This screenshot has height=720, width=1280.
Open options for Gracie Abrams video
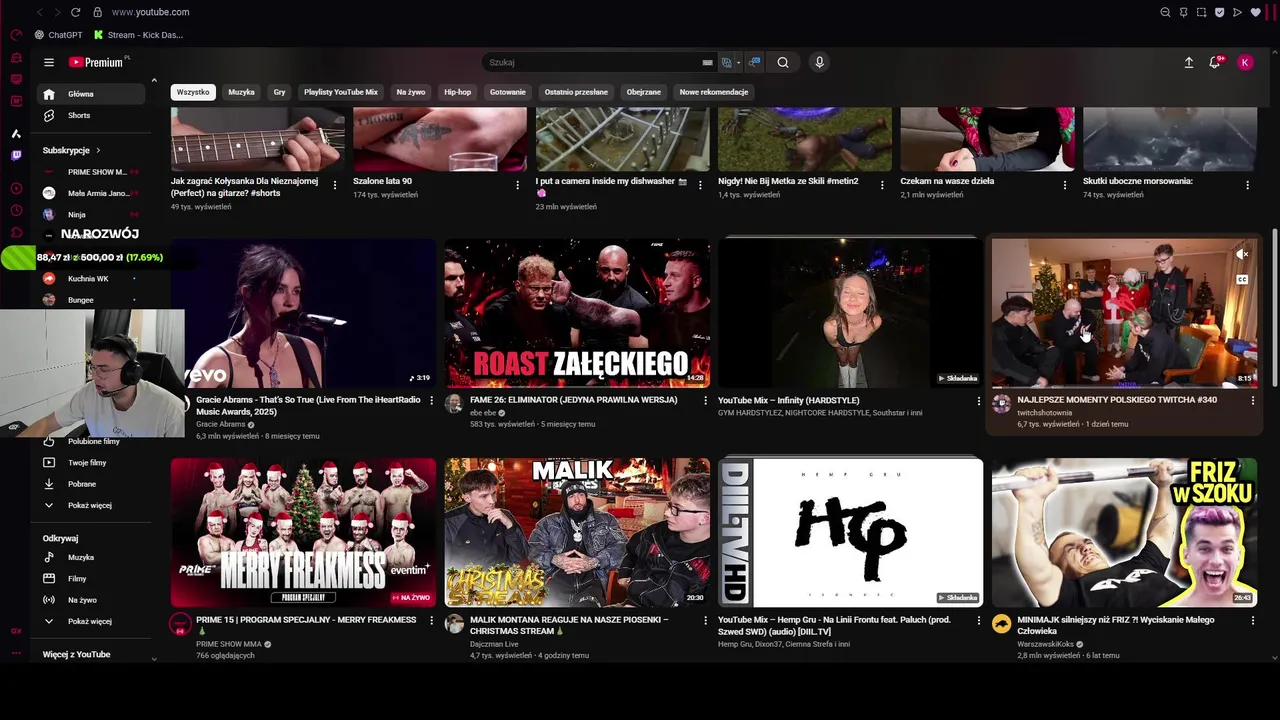[x=431, y=400]
